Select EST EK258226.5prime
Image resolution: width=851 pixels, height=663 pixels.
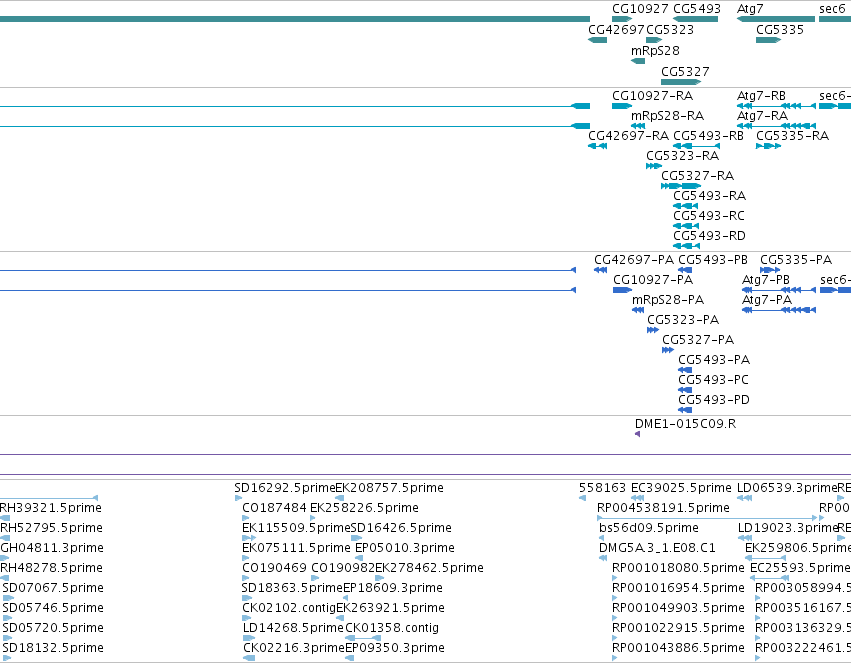(x=313, y=518)
